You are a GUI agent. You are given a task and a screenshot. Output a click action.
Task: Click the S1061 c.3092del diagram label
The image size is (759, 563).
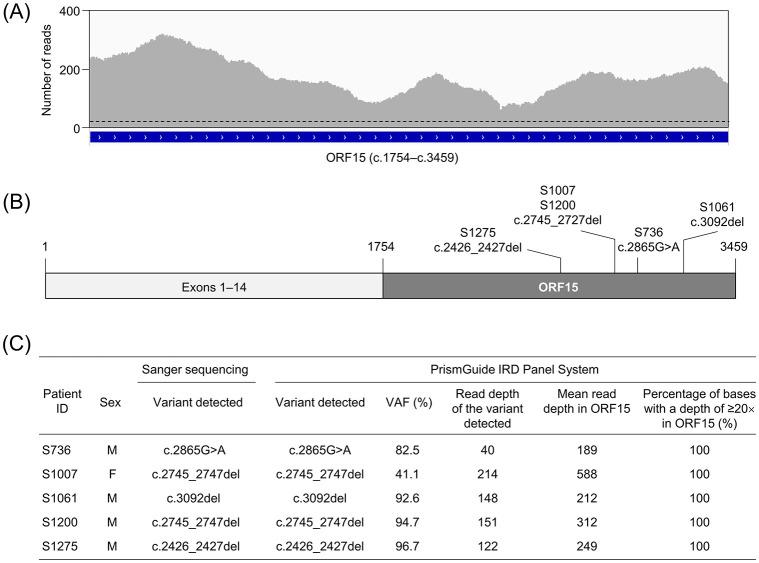(717, 214)
